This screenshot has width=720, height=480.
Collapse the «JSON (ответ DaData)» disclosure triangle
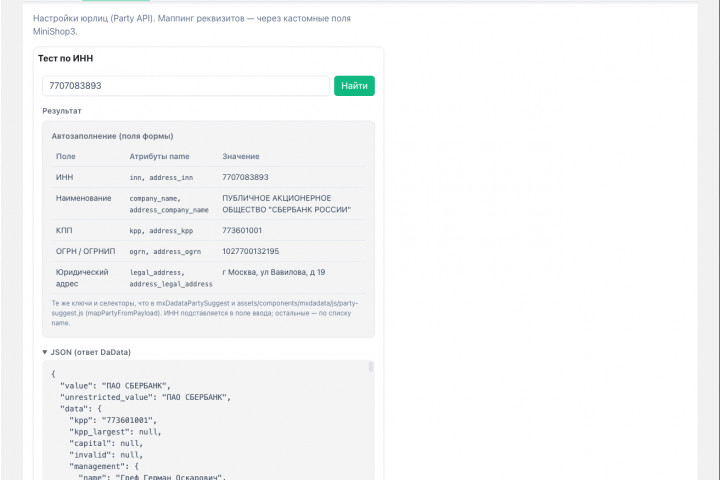pos(45,352)
